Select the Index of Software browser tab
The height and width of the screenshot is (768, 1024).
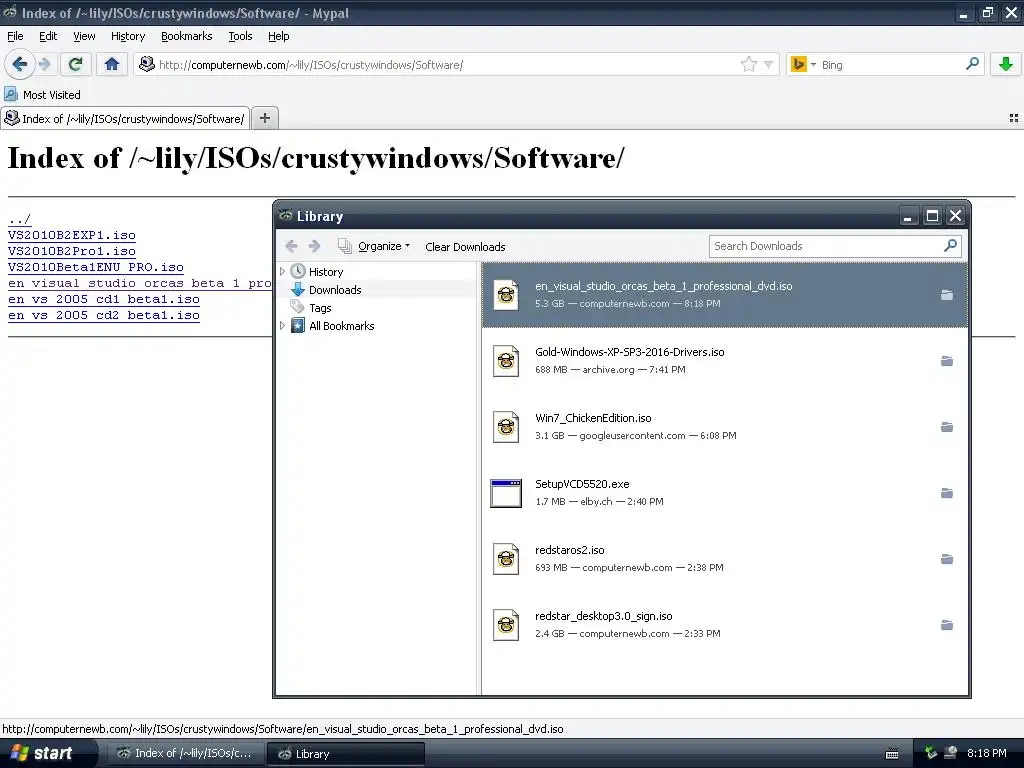(x=125, y=118)
